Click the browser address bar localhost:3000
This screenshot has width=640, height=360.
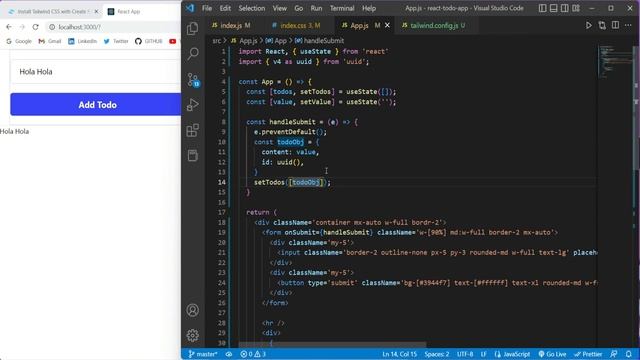79,27
